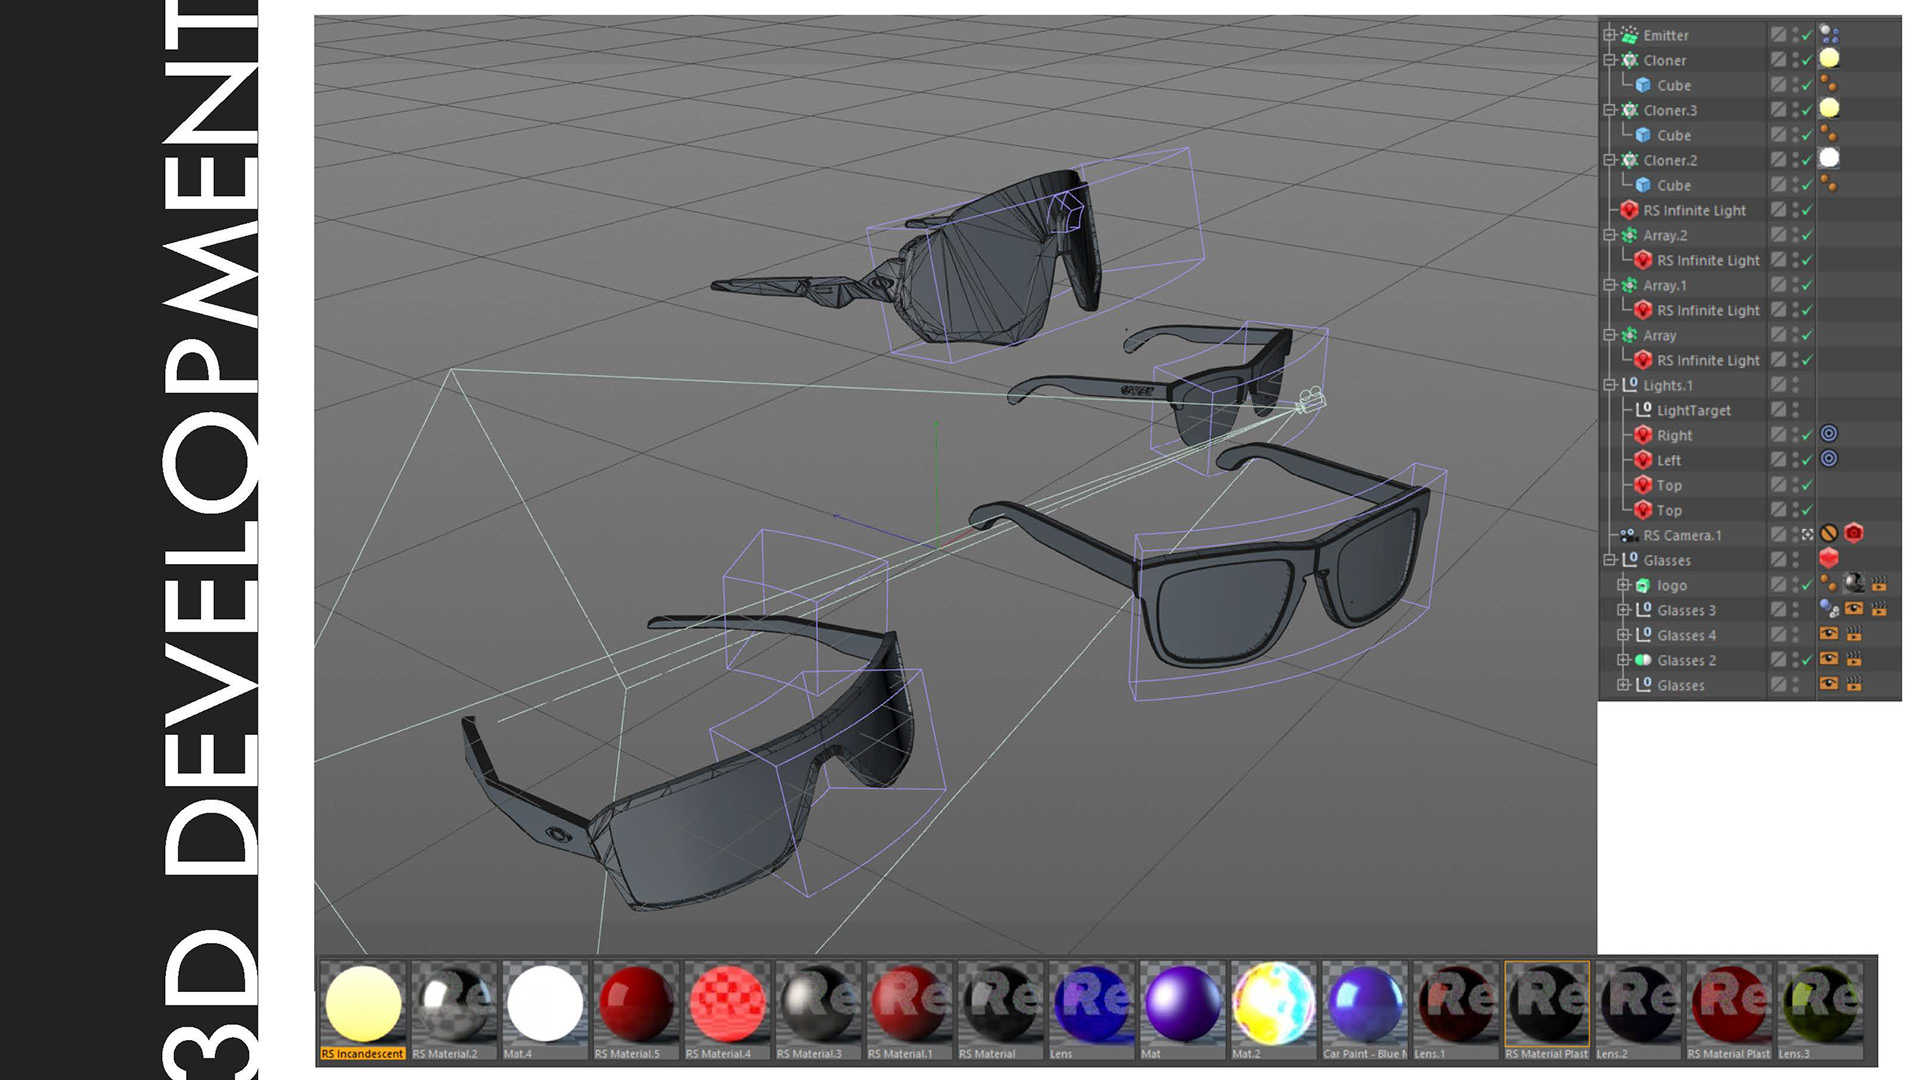Toggle the layer box for RS Camera.1
Screen dimensions: 1920x1080
[1778, 535]
